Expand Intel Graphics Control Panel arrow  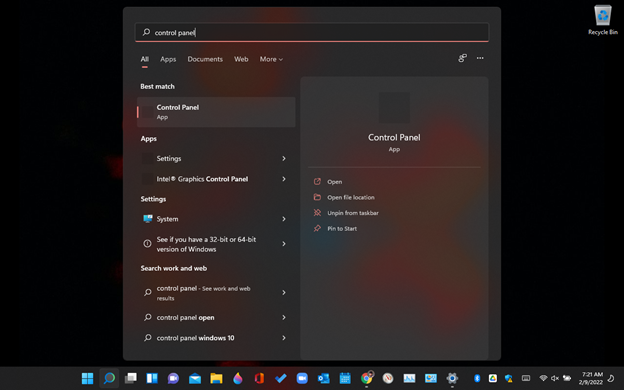coord(284,179)
